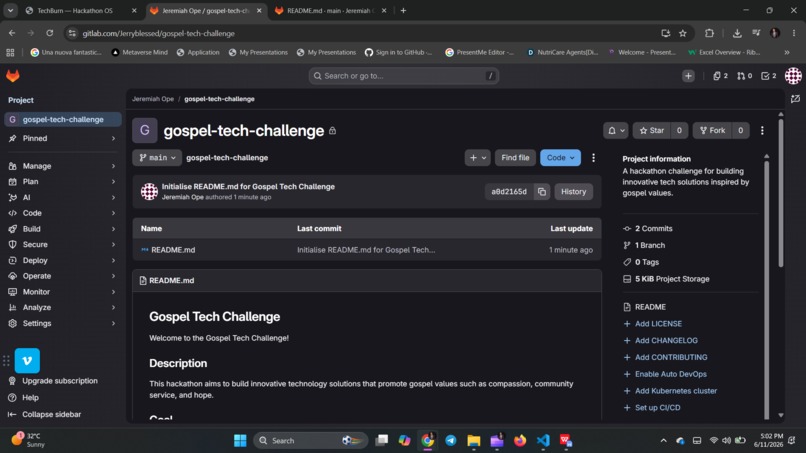Click the Star project button
The image size is (806, 453).
tap(651, 131)
